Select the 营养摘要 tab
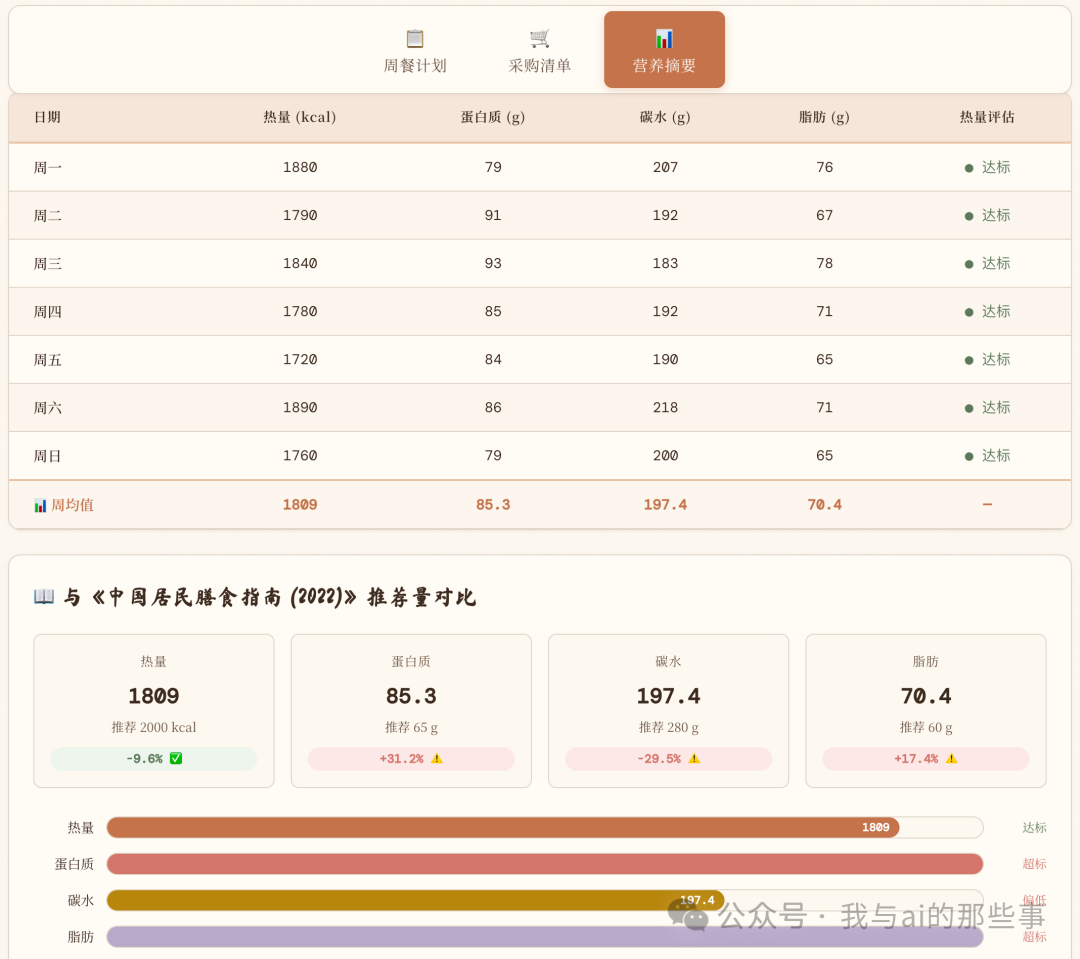Image resolution: width=1080 pixels, height=959 pixels. 664,50
